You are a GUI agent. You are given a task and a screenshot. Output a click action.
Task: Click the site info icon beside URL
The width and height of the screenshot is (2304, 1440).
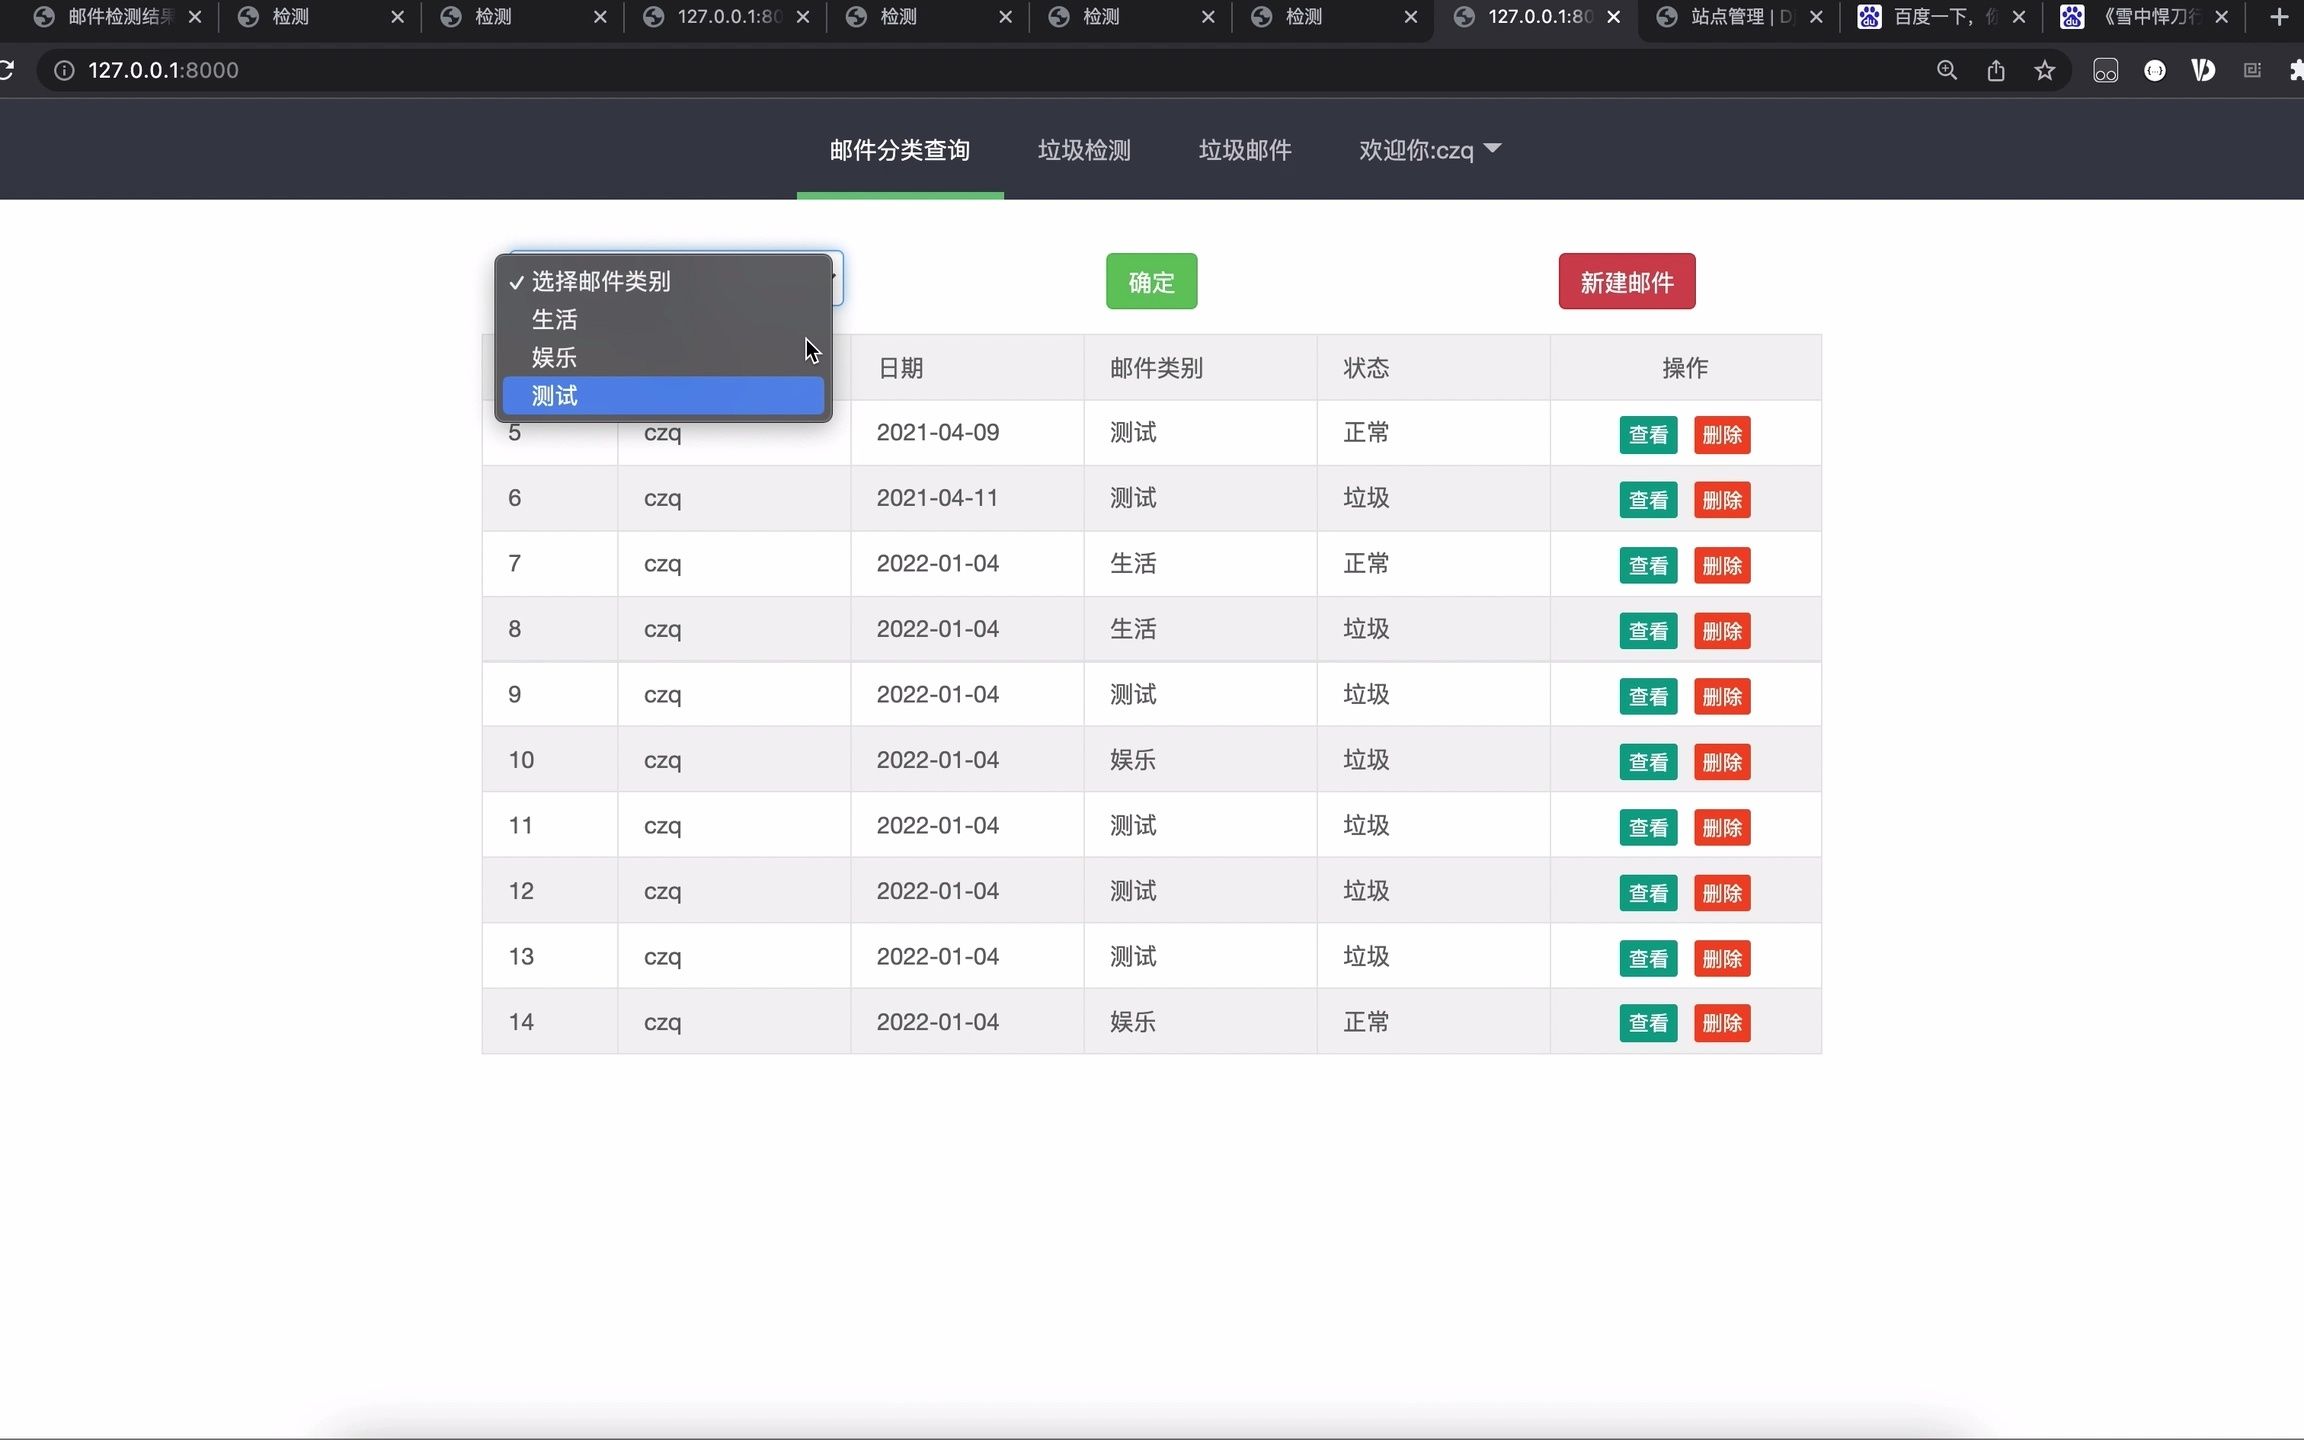point(64,70)
